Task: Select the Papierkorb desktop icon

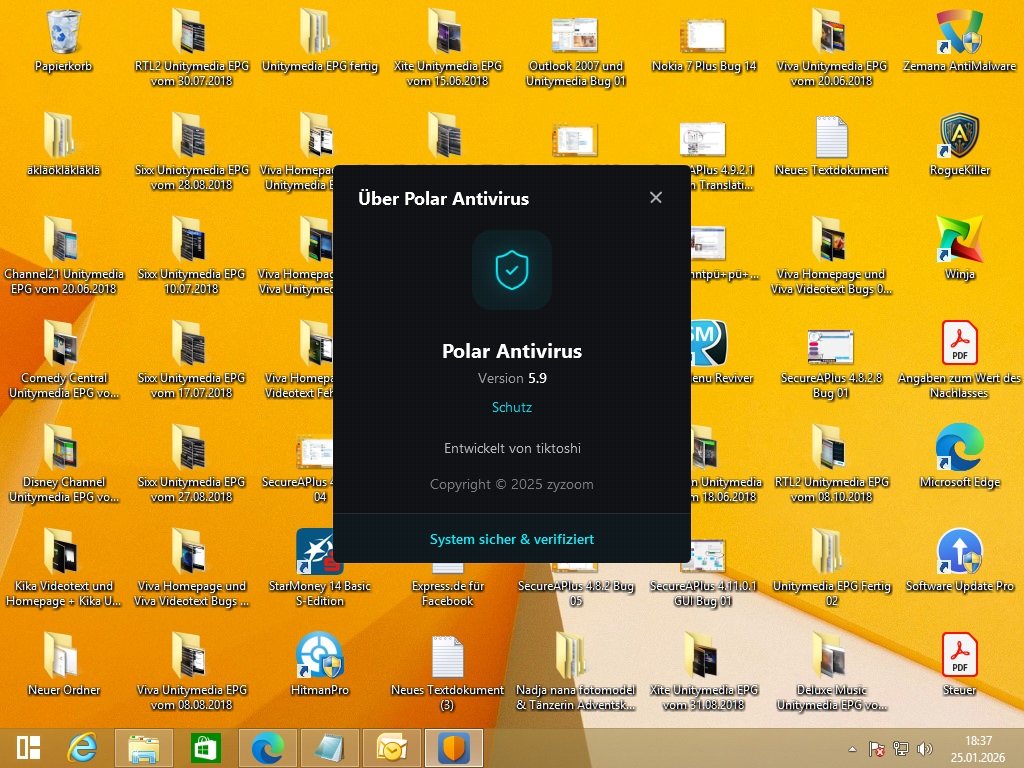Action: [x=63, y=40]
